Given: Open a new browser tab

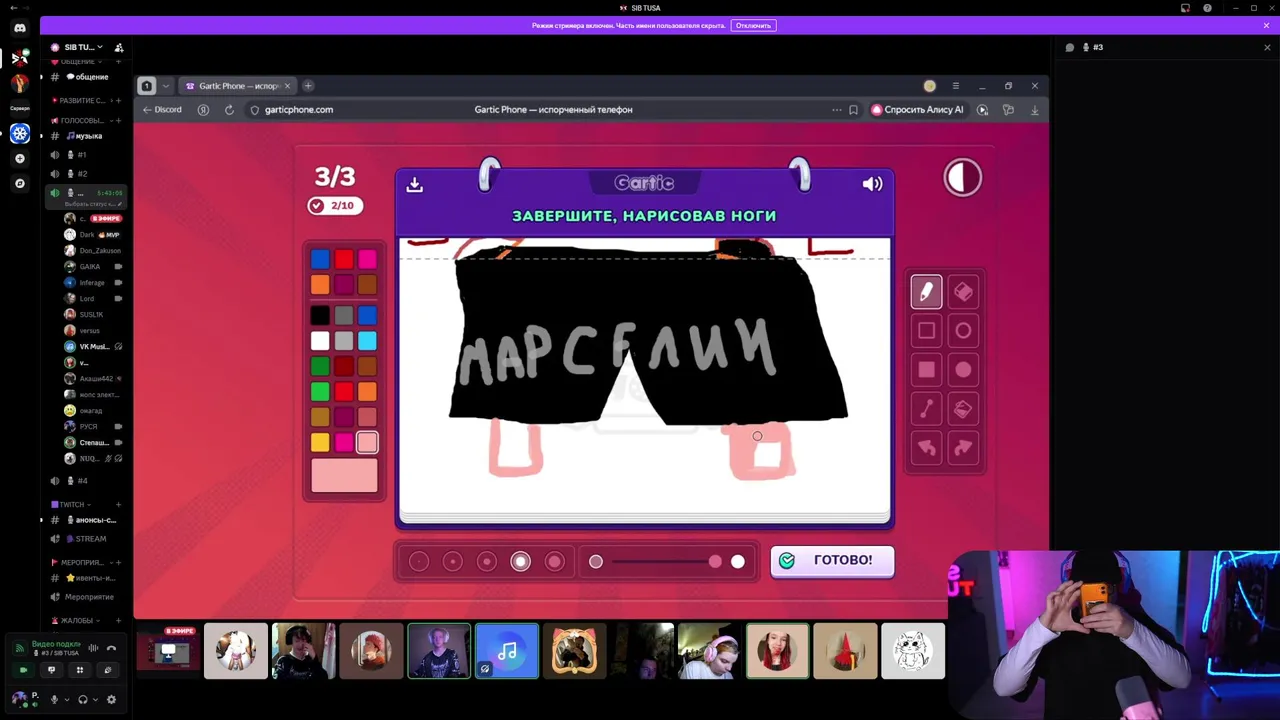Looking at the screenshot, I should click(x=308, y=86).
